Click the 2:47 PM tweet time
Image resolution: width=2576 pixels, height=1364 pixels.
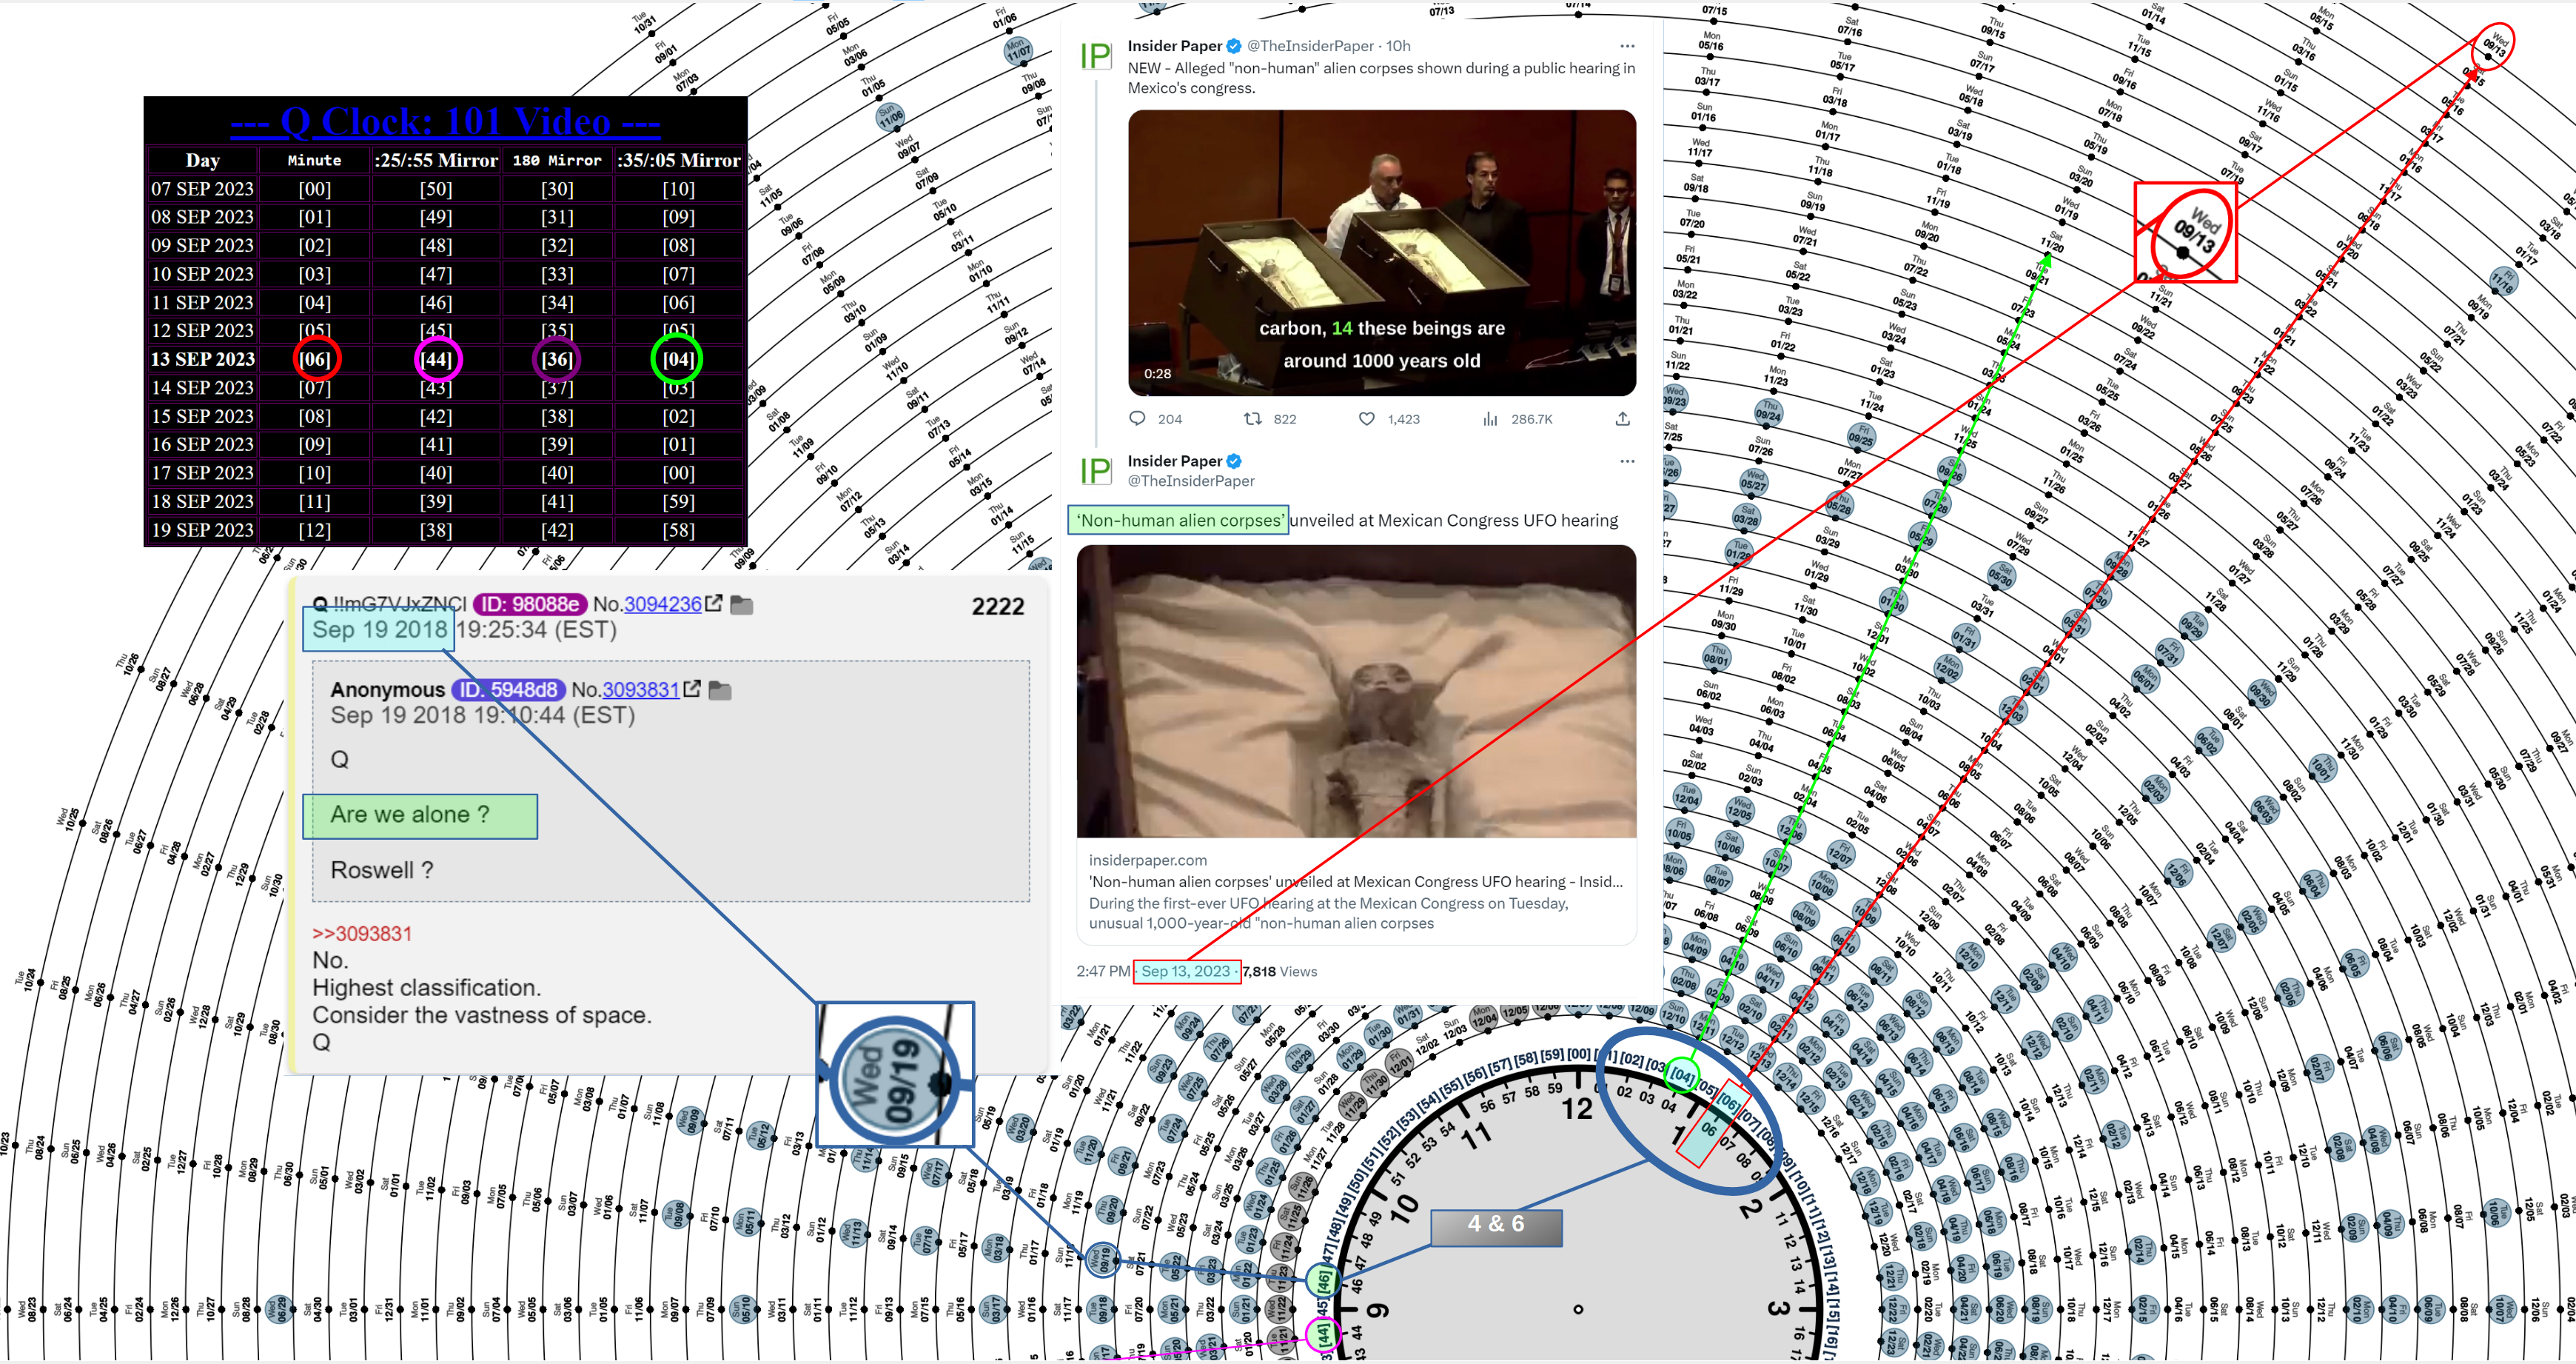pos(1102,971)
